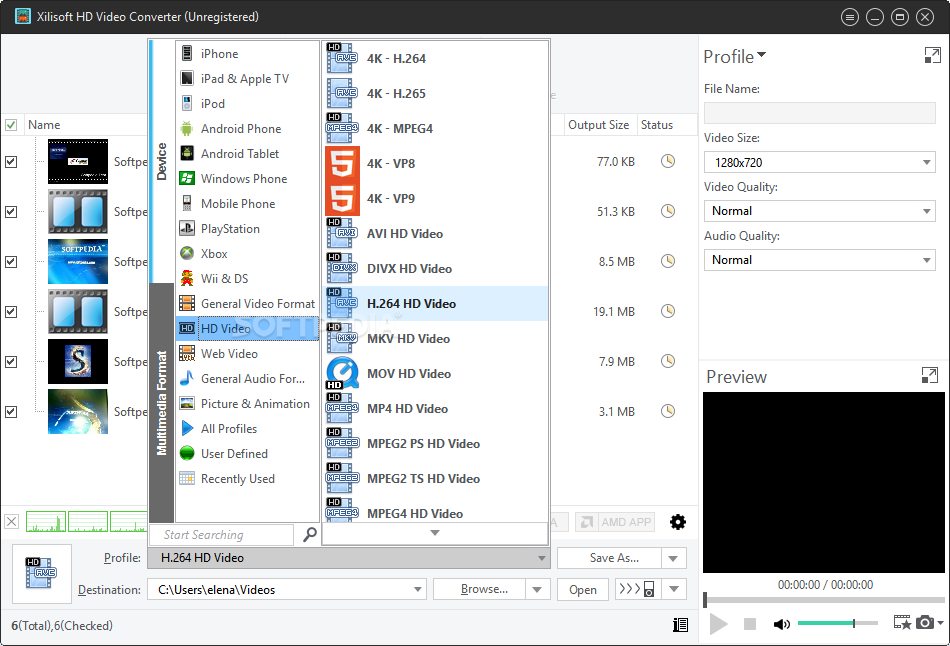
Task: Open the Video Quality dropdown
Action: [820, 211]
